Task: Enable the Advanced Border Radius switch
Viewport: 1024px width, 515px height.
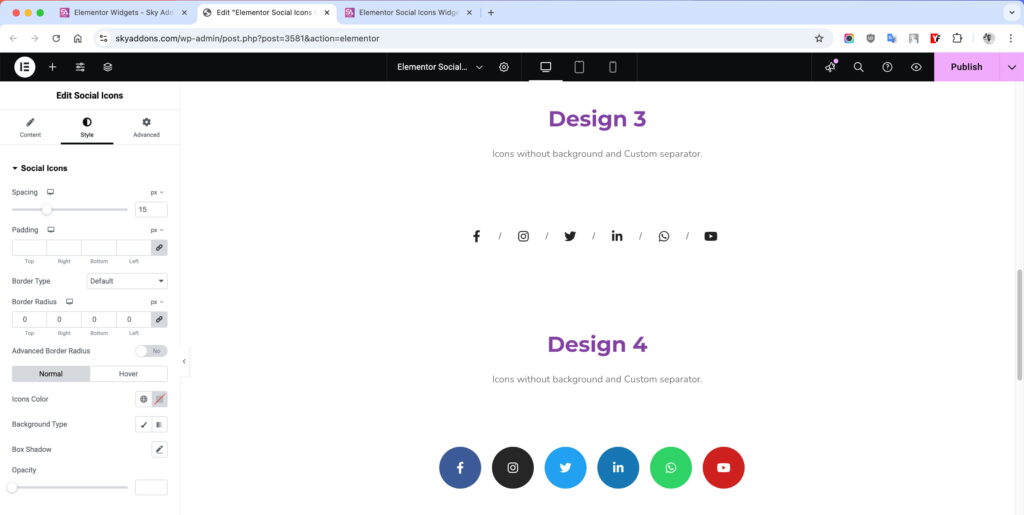Action: pyautogui.click(x=151, y=351)
